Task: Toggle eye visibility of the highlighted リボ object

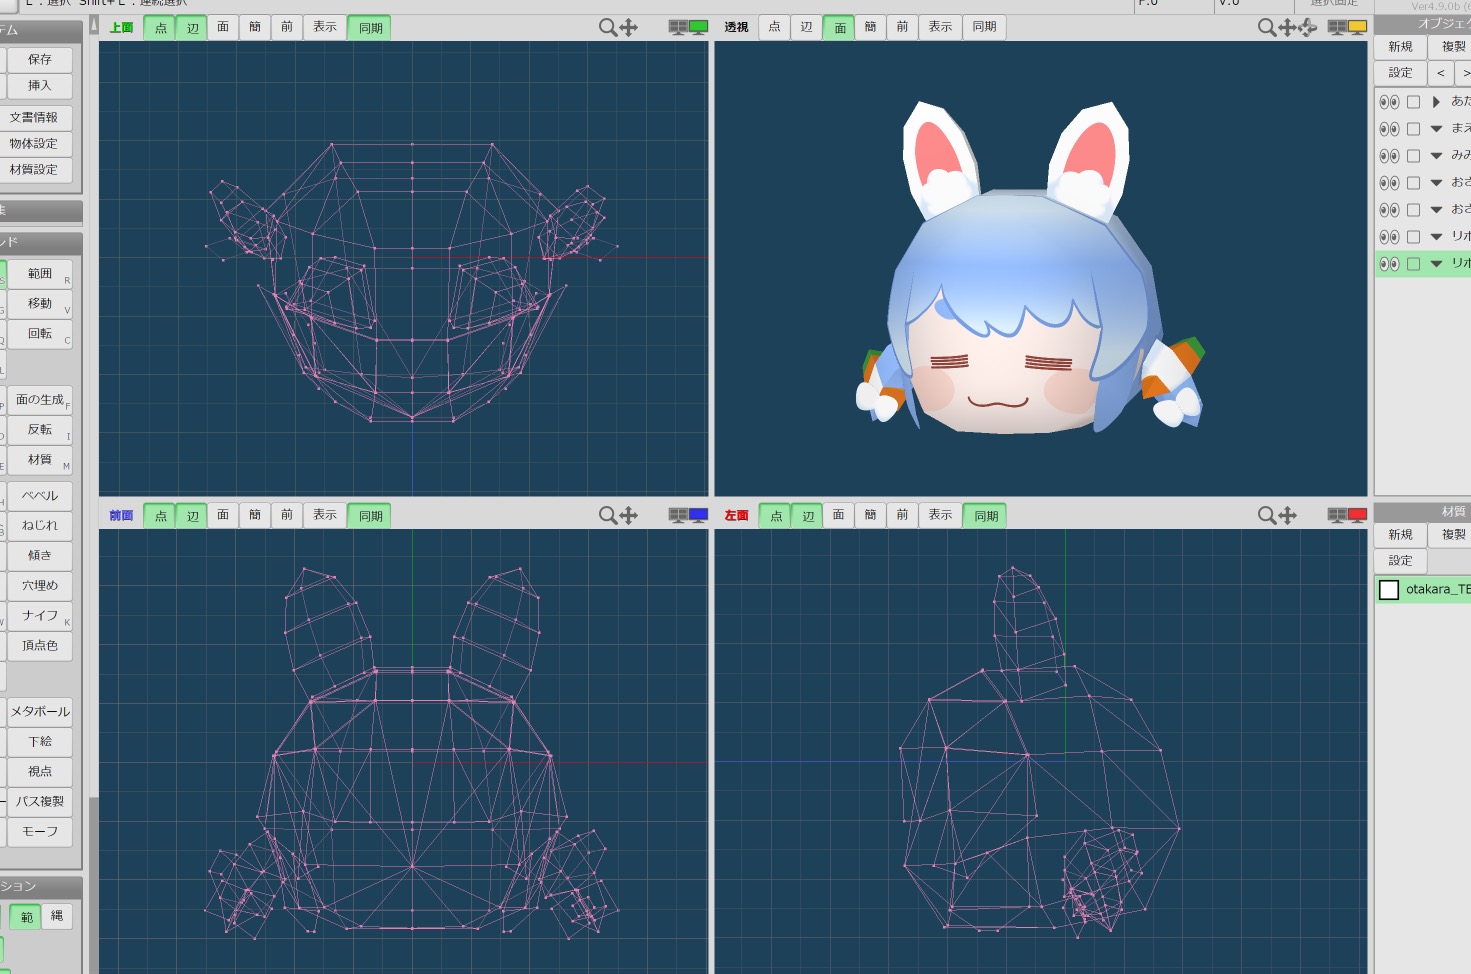Action: click(x=1389, y=264)
